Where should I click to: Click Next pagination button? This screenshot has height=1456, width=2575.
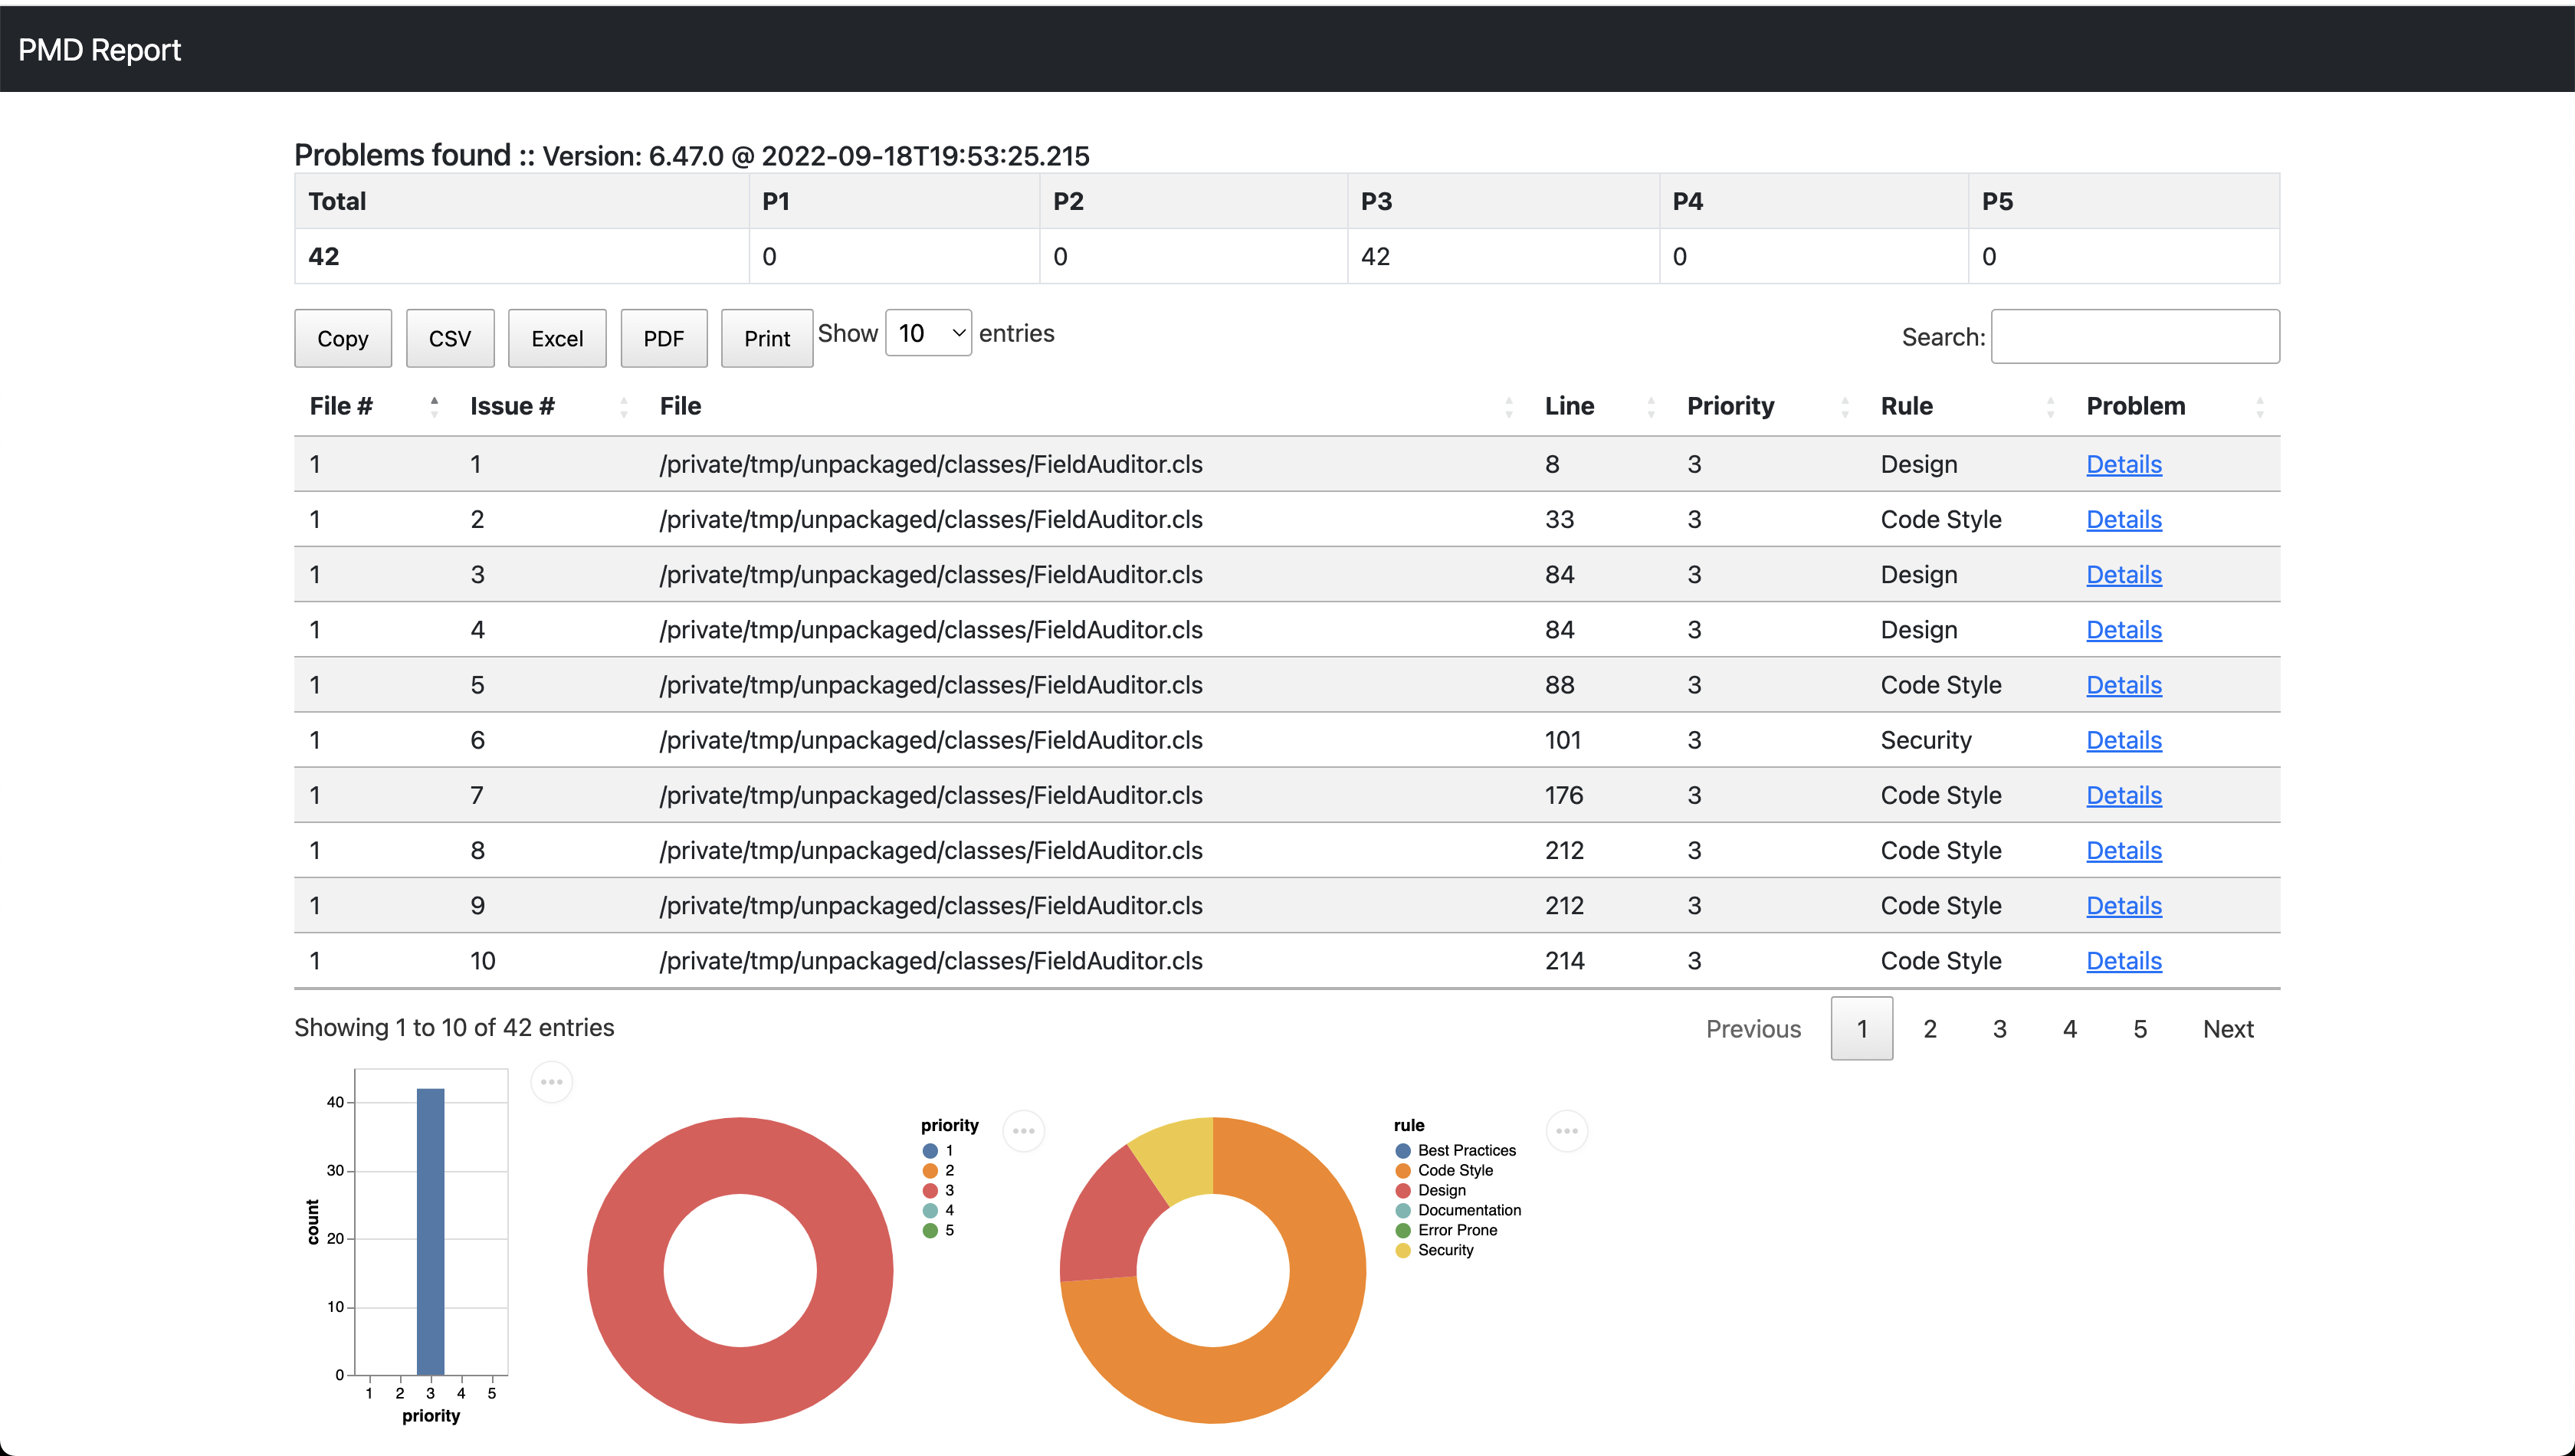(x=2227, y=1029)
